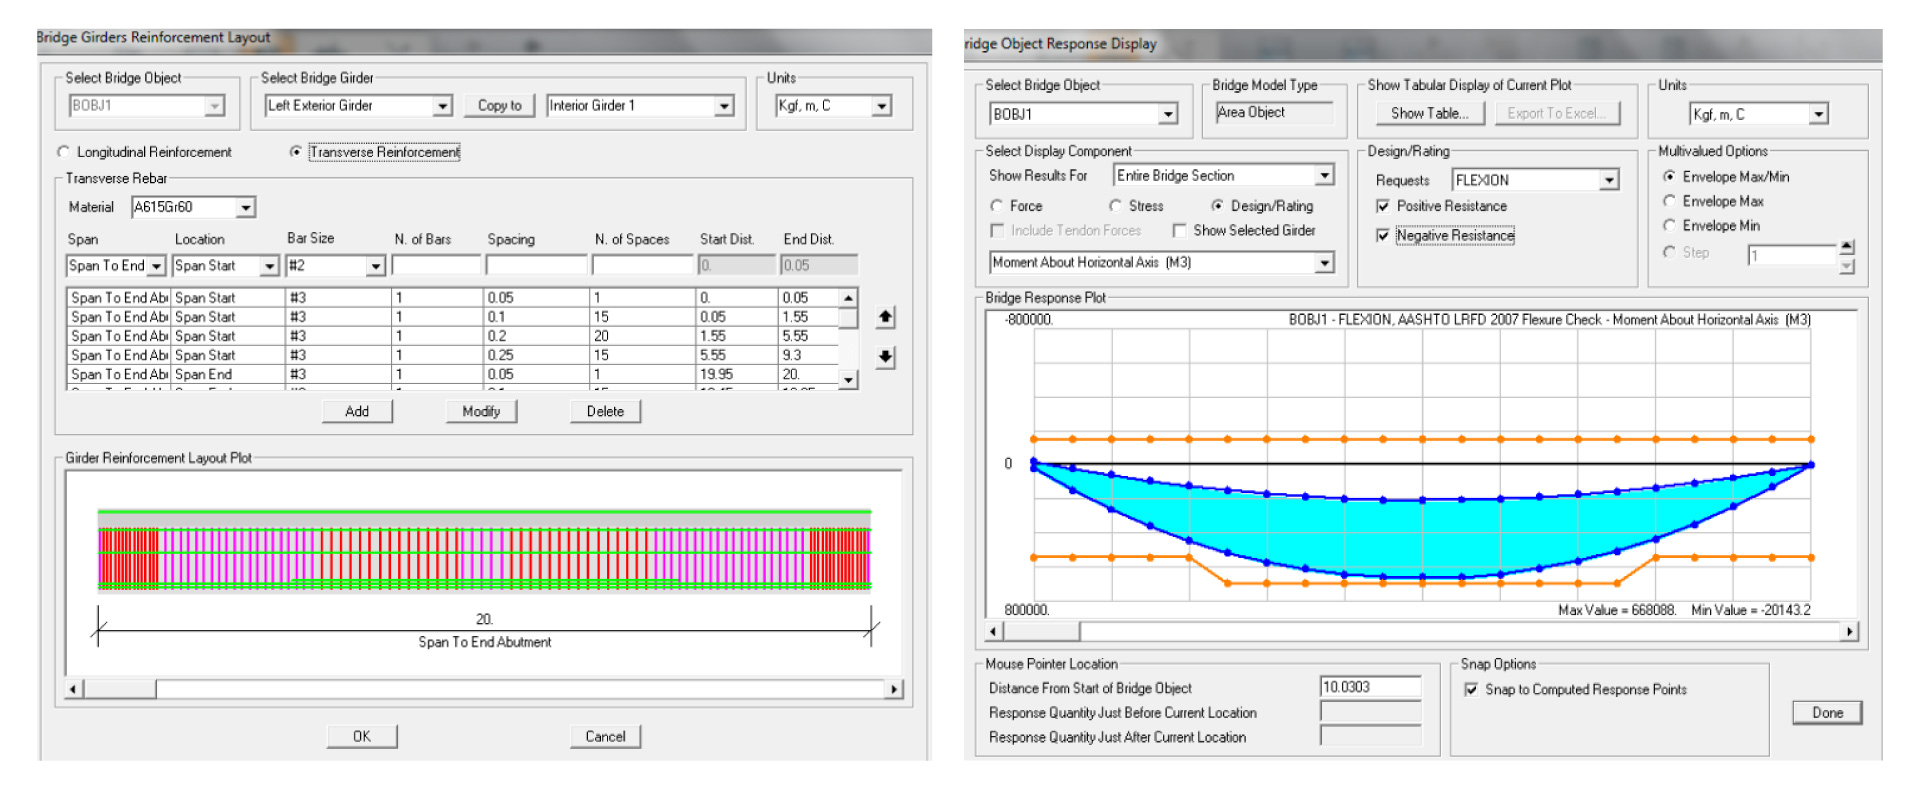Increment the Step value spinner up
The width and height of the screenshot is (1920, 790).
pos(1847,246)
